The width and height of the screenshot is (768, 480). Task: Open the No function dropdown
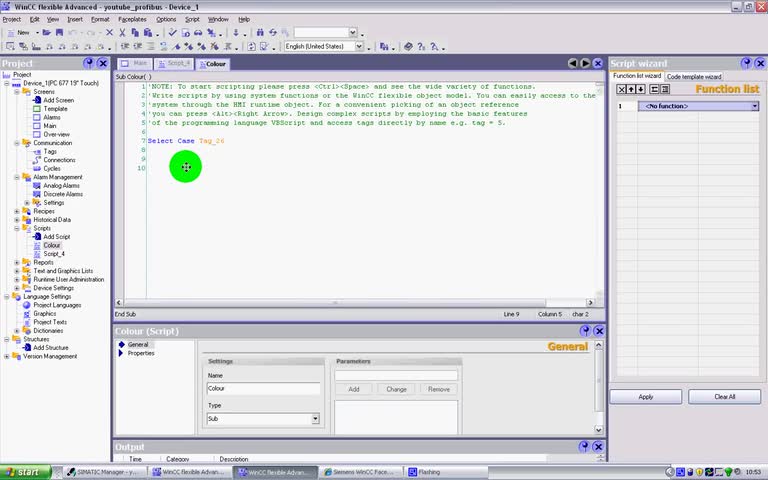(x=755, y=106)
